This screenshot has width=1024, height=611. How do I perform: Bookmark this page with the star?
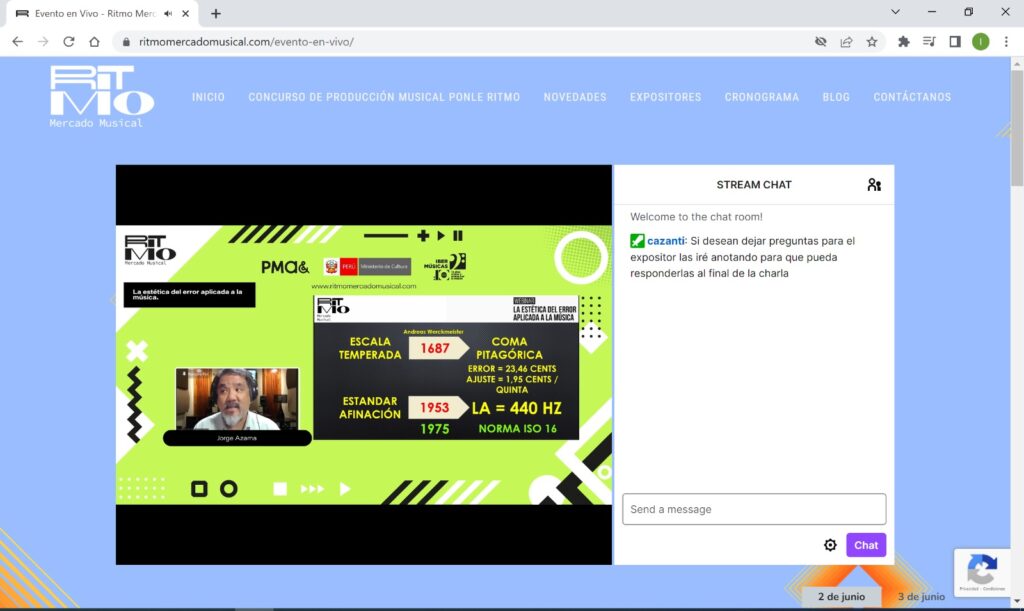pos(872,42)
